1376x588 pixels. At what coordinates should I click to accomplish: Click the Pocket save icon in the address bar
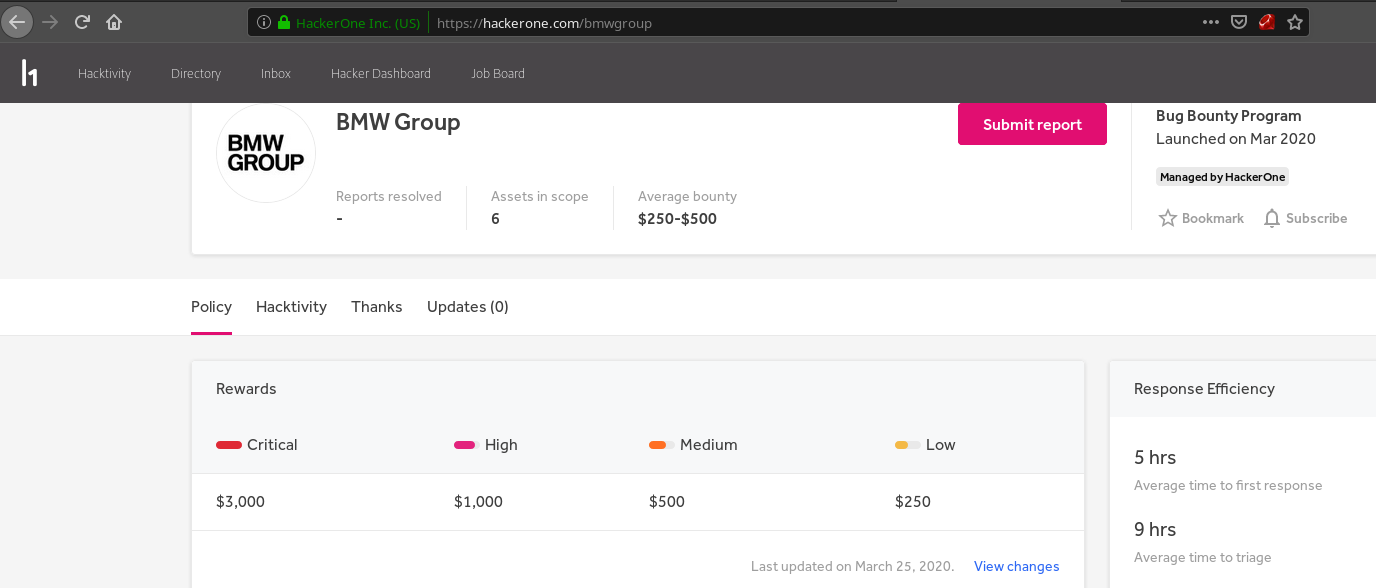1239,22
